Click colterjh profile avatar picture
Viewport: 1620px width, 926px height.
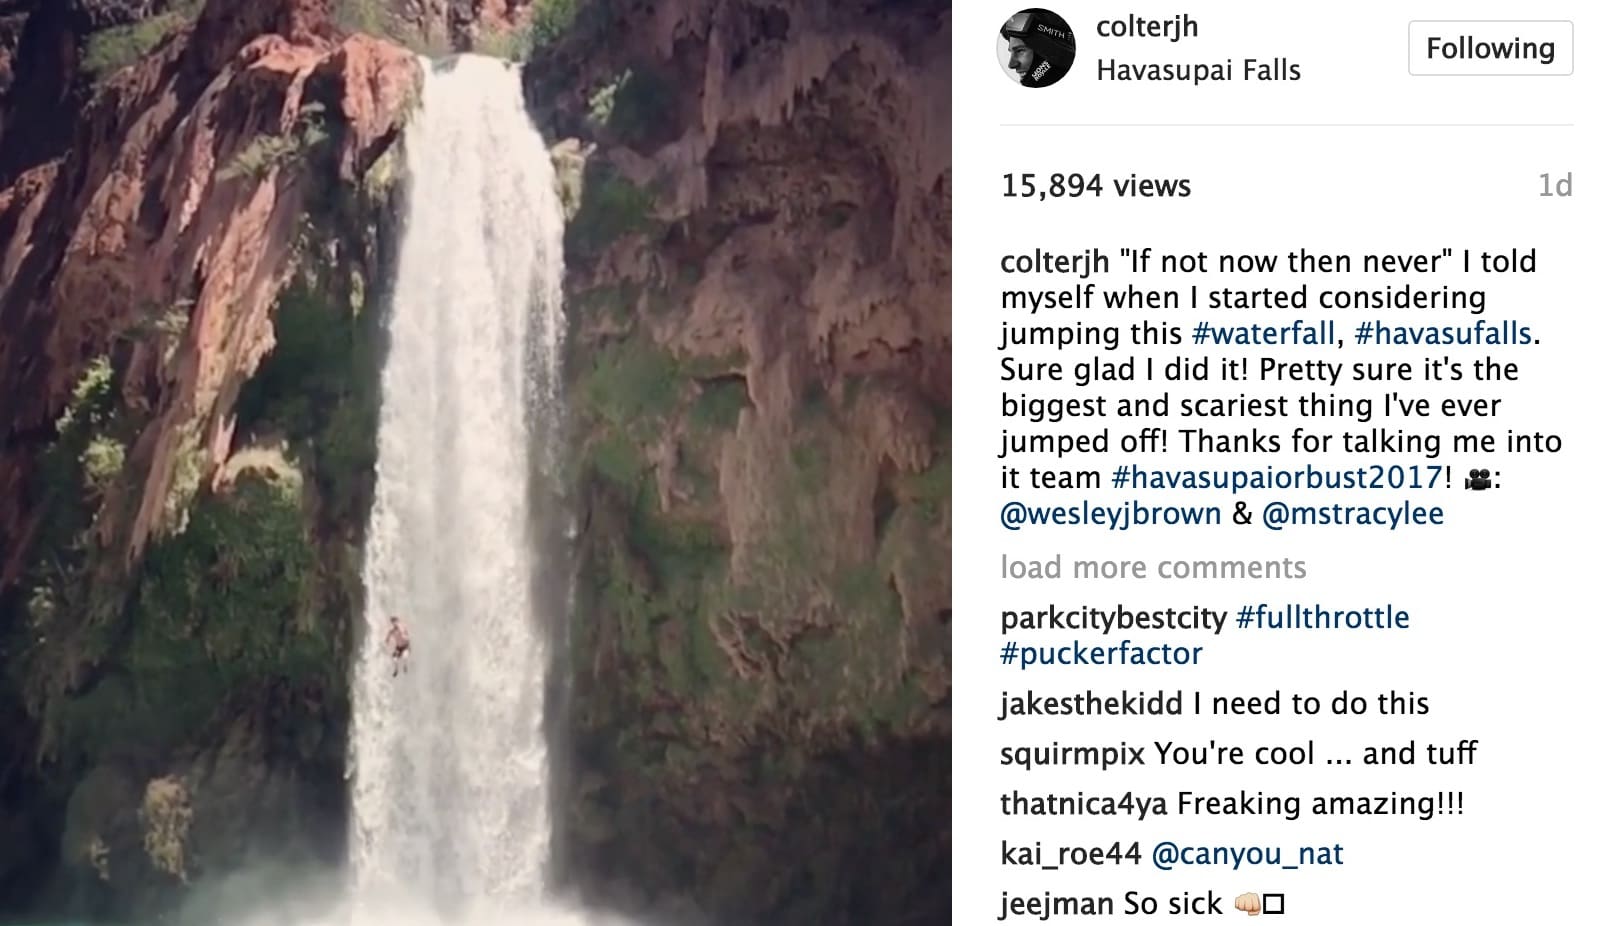(x=1036, y=49)
